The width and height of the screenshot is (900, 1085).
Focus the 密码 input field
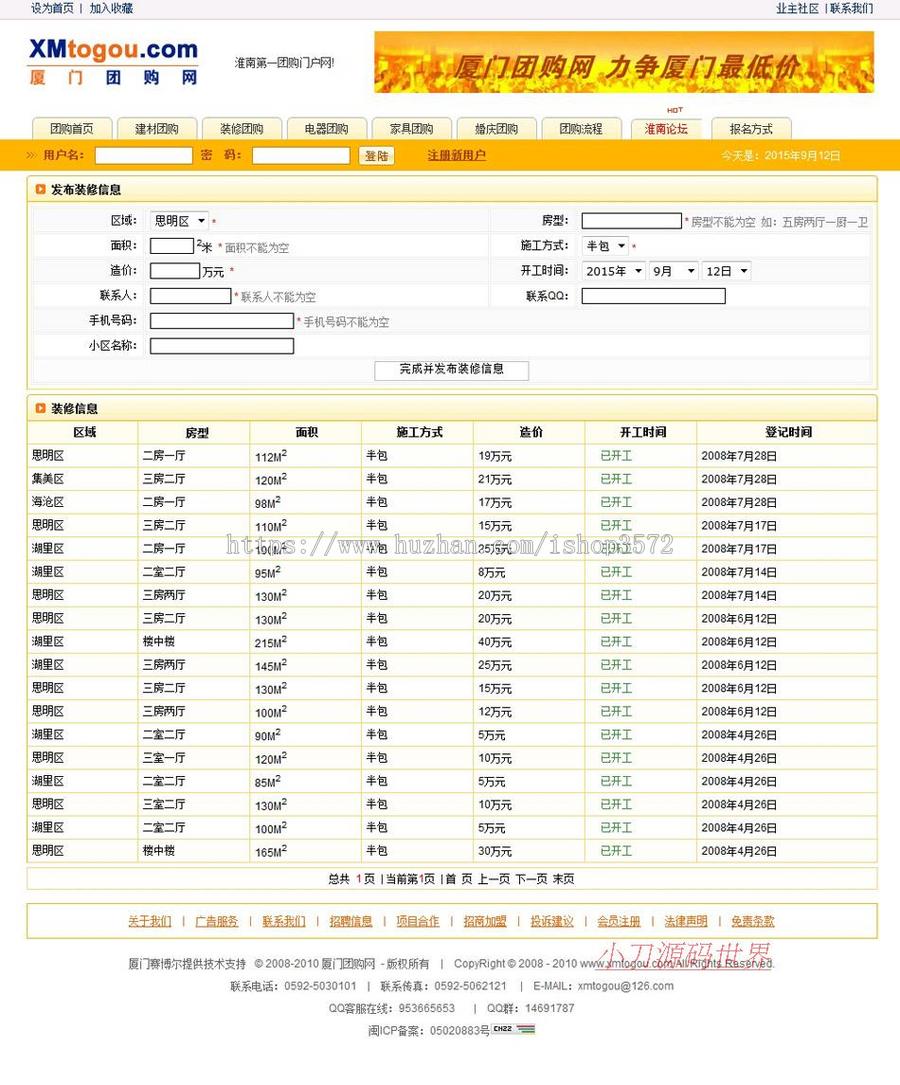[x=301, y=156]
